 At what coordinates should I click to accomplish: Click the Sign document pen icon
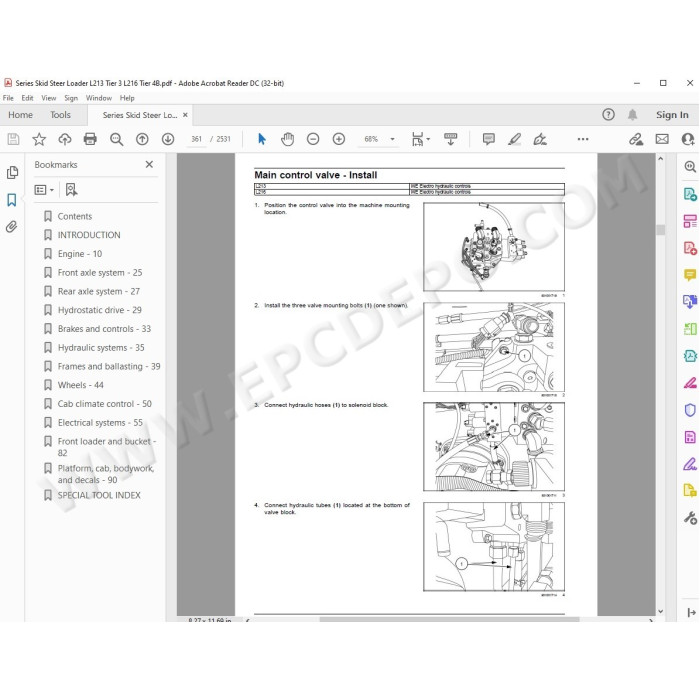[x=540, y=139]
